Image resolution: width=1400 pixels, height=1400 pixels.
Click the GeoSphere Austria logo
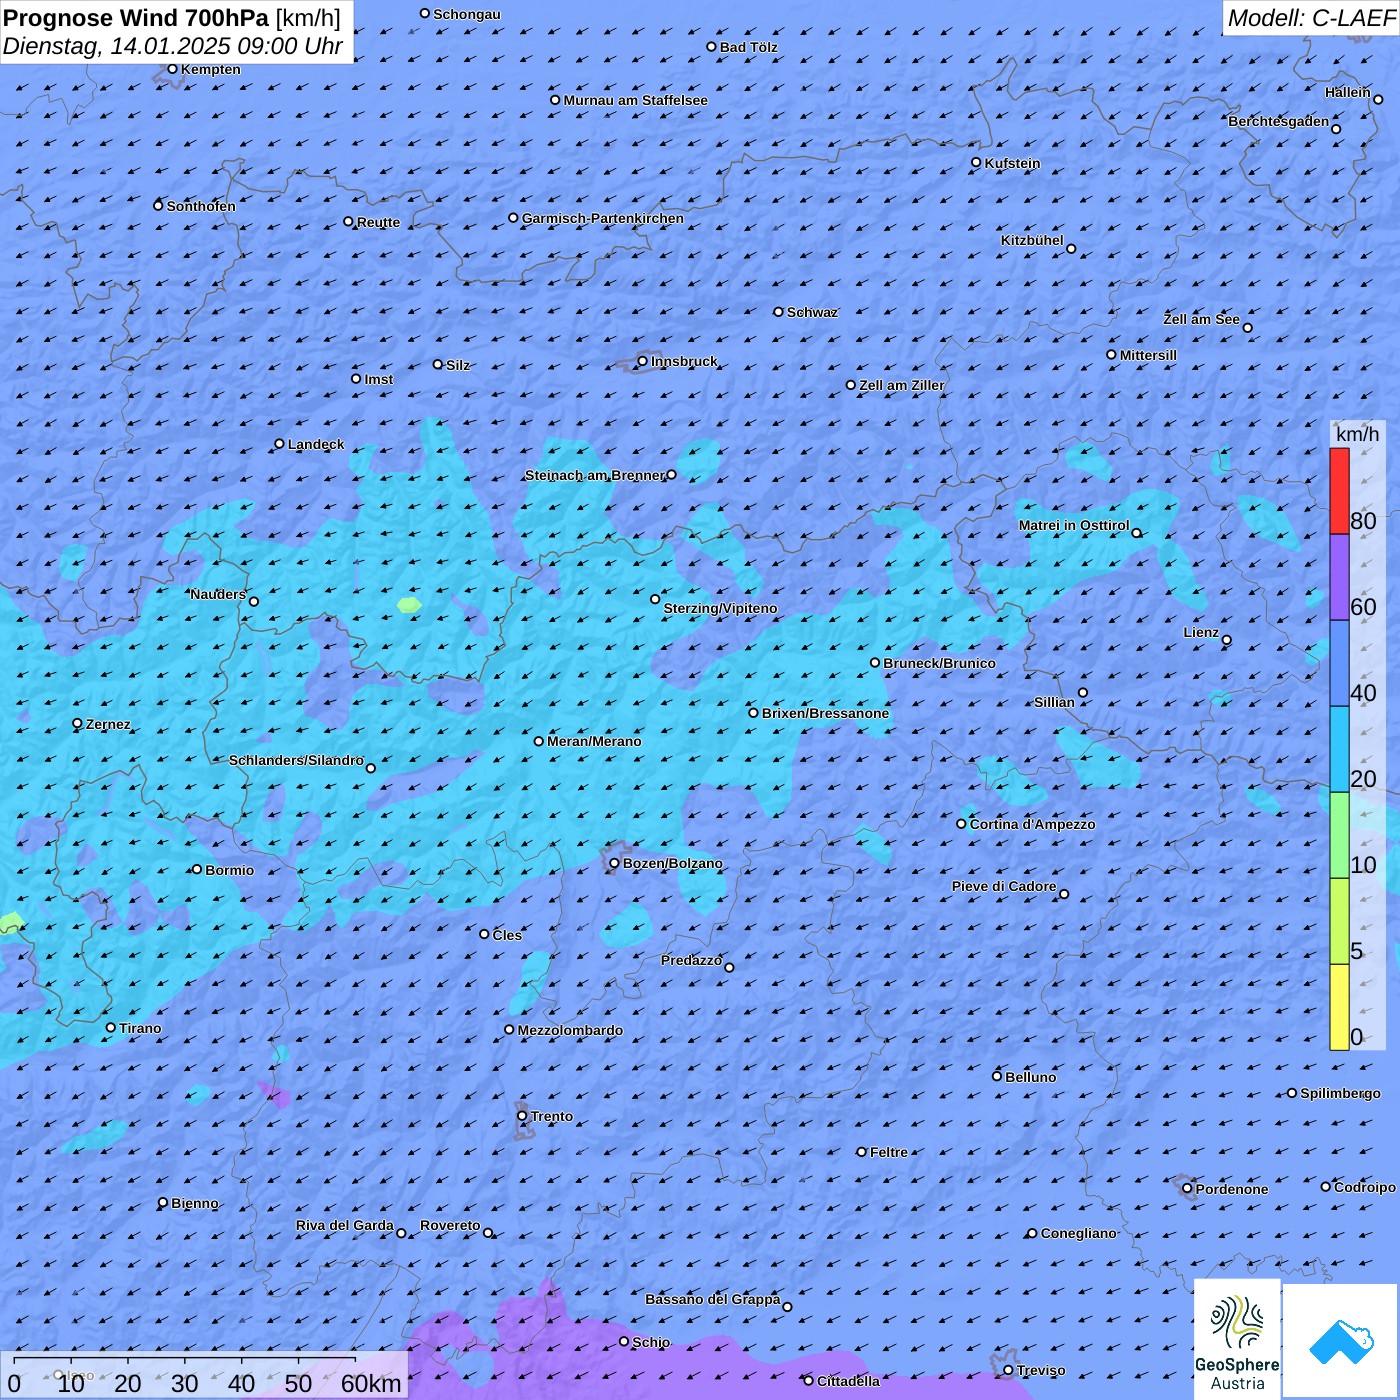(1237, 1339)
